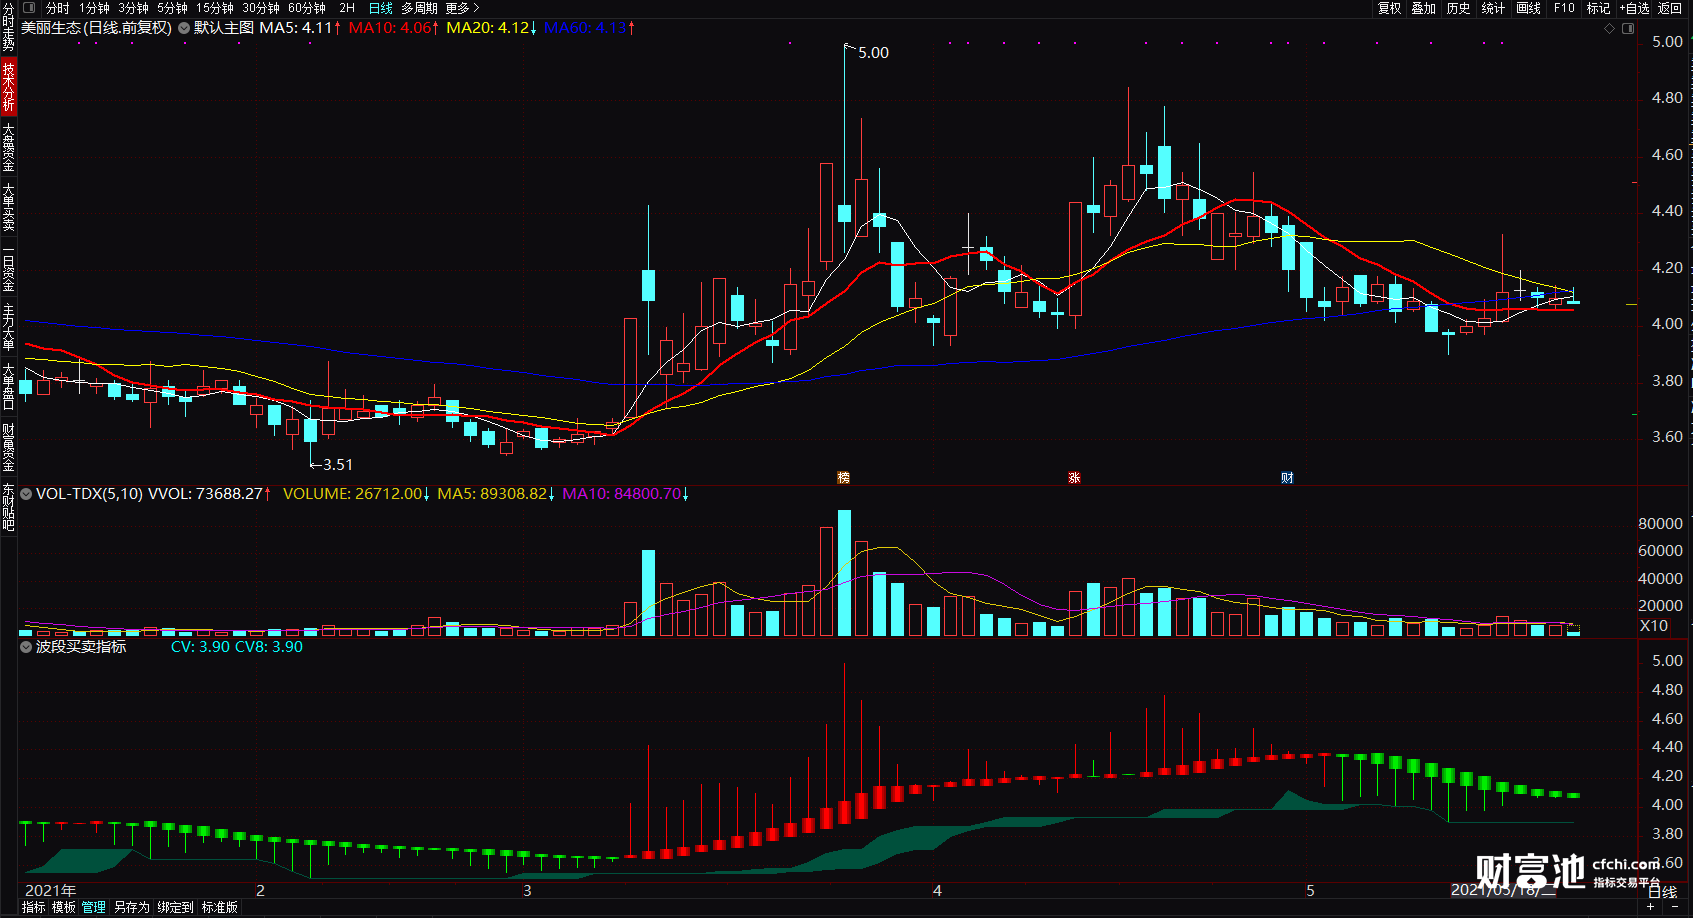Click the stock title 美丽生态(日线.前复权)

[x=96, y=28]
